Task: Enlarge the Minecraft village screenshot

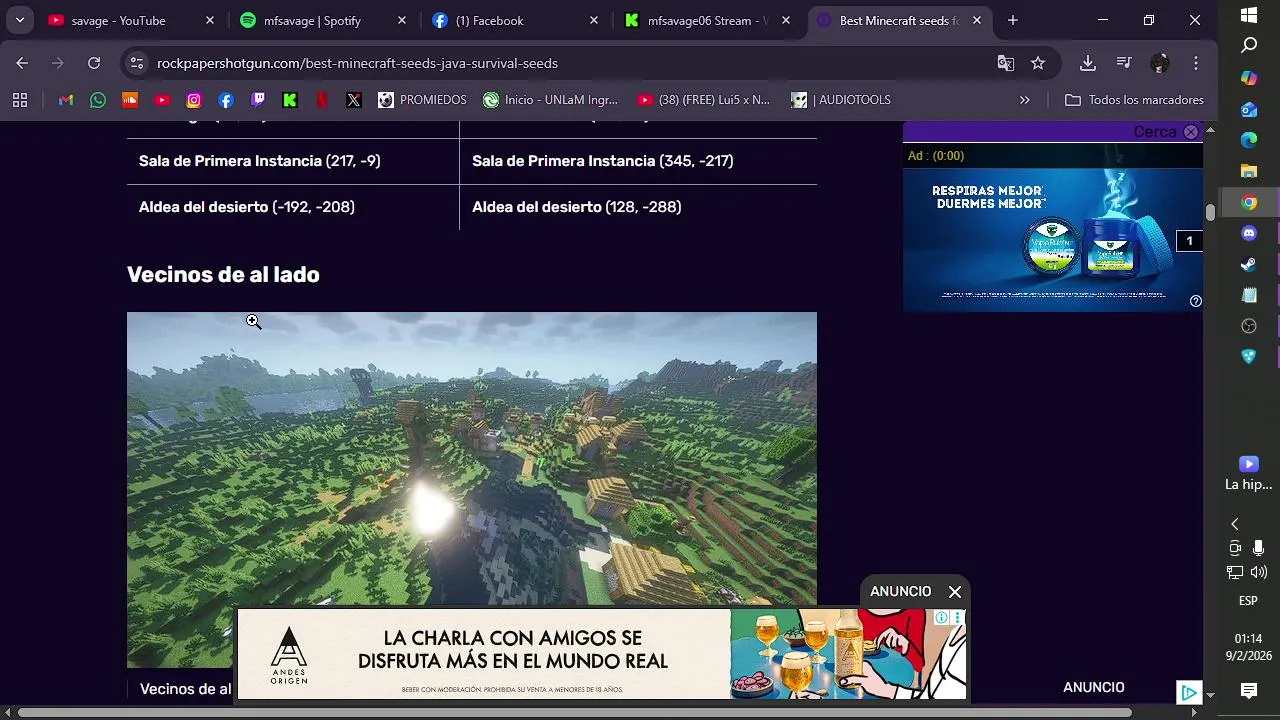Action: [x=472, y=490]
